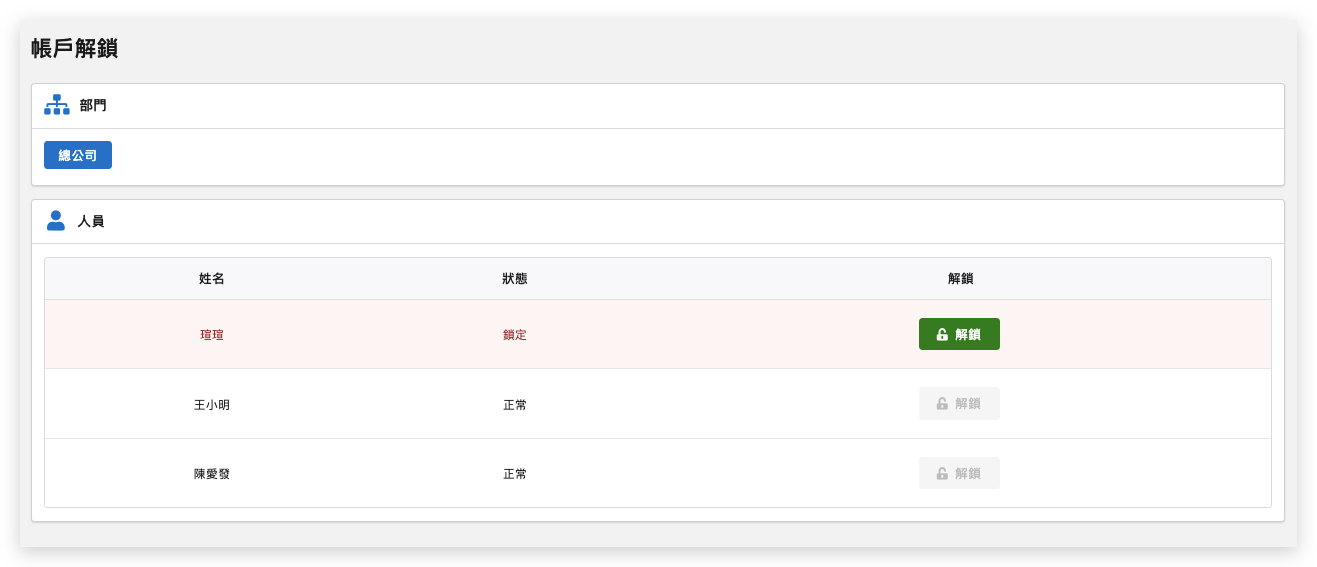
Task: Click the department org-chart icon
Action: (x=56, y=105)
